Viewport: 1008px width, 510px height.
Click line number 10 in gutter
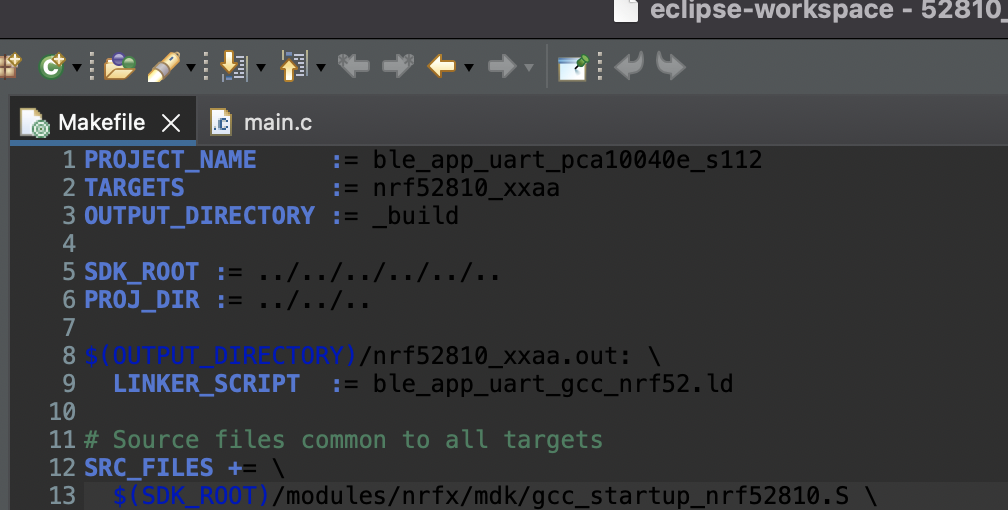62,412
